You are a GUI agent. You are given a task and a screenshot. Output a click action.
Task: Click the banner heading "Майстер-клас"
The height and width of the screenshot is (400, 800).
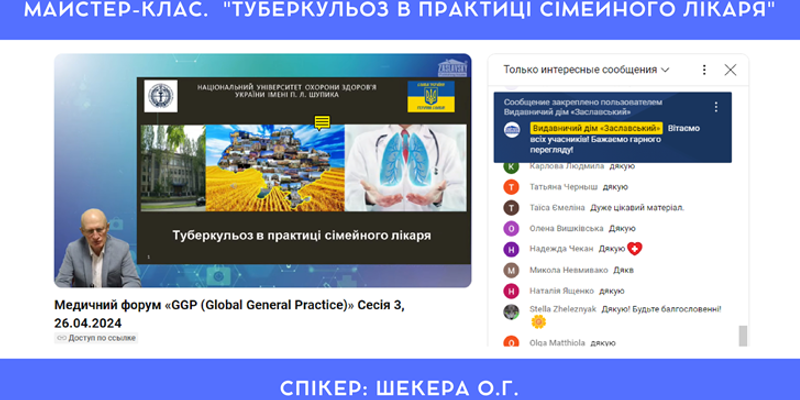click(x=116, y=9)
